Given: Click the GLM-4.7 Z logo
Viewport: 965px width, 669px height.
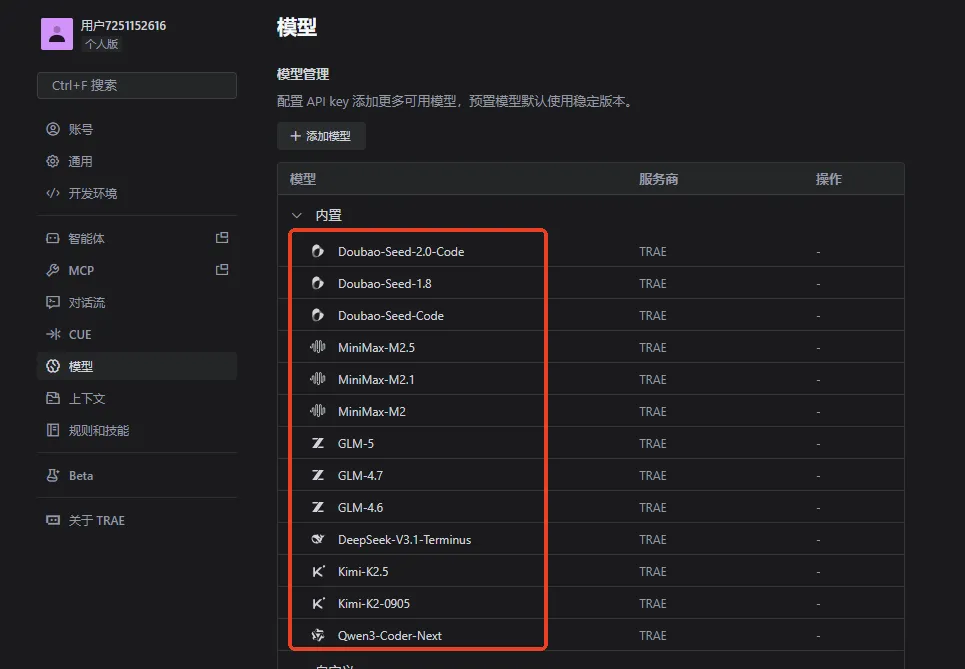Looking at the screenshot, I should tap(318, 475).
